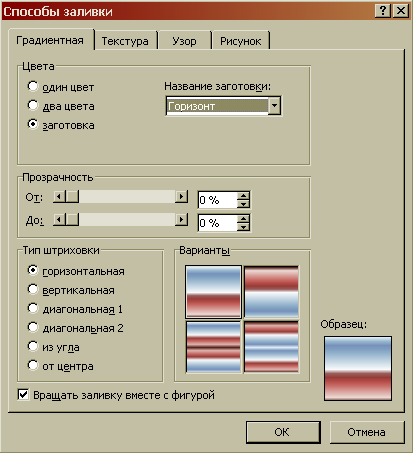Image resolution: width=413 pixels, height=453 pixels.
Task: Choose вертикальная hatch type option
Action: pyautogui.click(x=33, y=290)
